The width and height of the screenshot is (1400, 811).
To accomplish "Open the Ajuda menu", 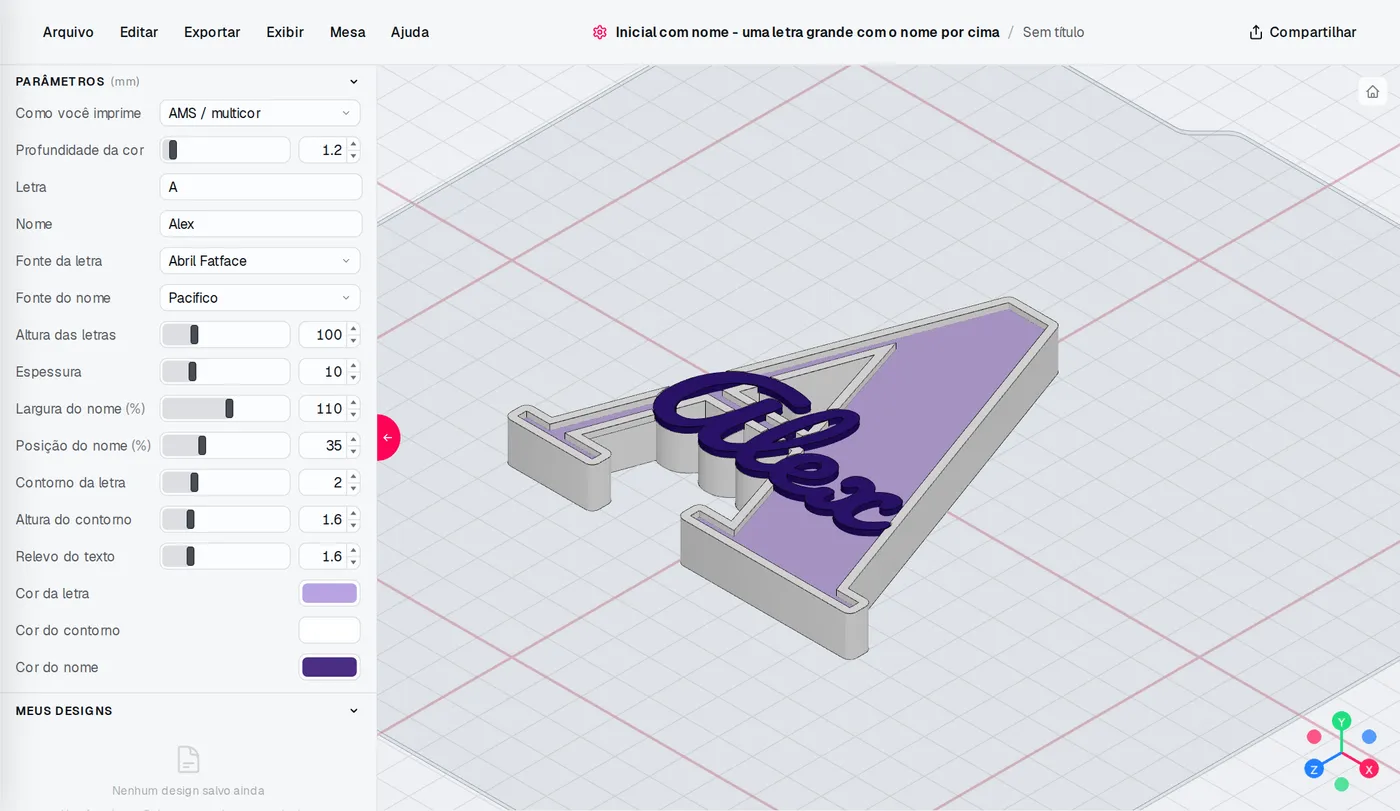I will (410, 32).
